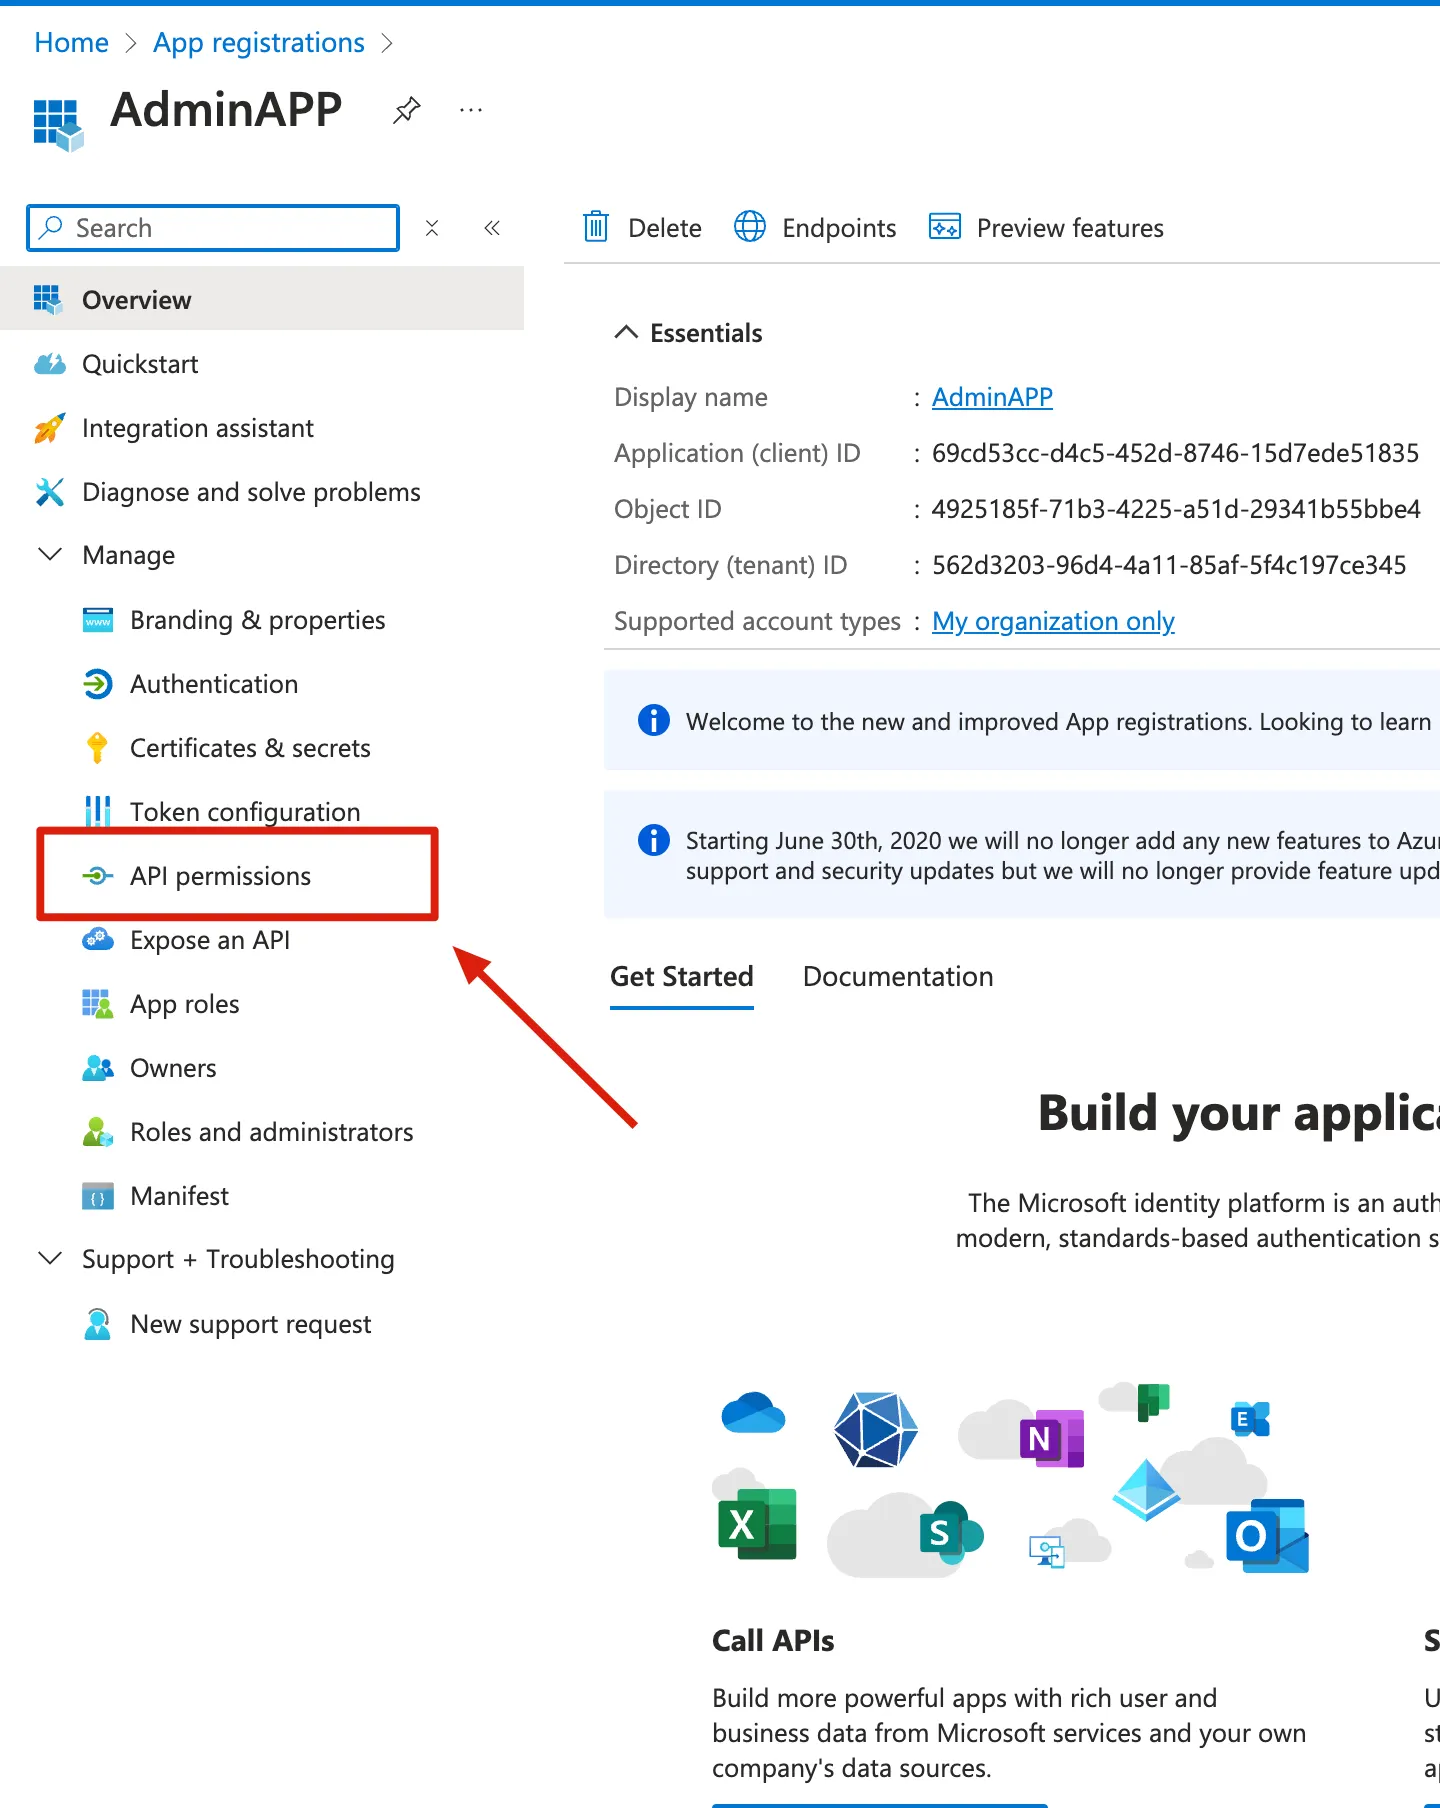Pin AdminAPP using the pin icon

[x=406, y=110]
